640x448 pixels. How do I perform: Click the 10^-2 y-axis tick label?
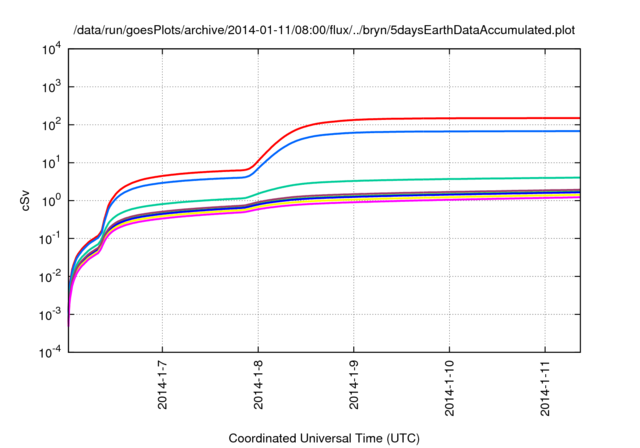[x=50, y=277]
